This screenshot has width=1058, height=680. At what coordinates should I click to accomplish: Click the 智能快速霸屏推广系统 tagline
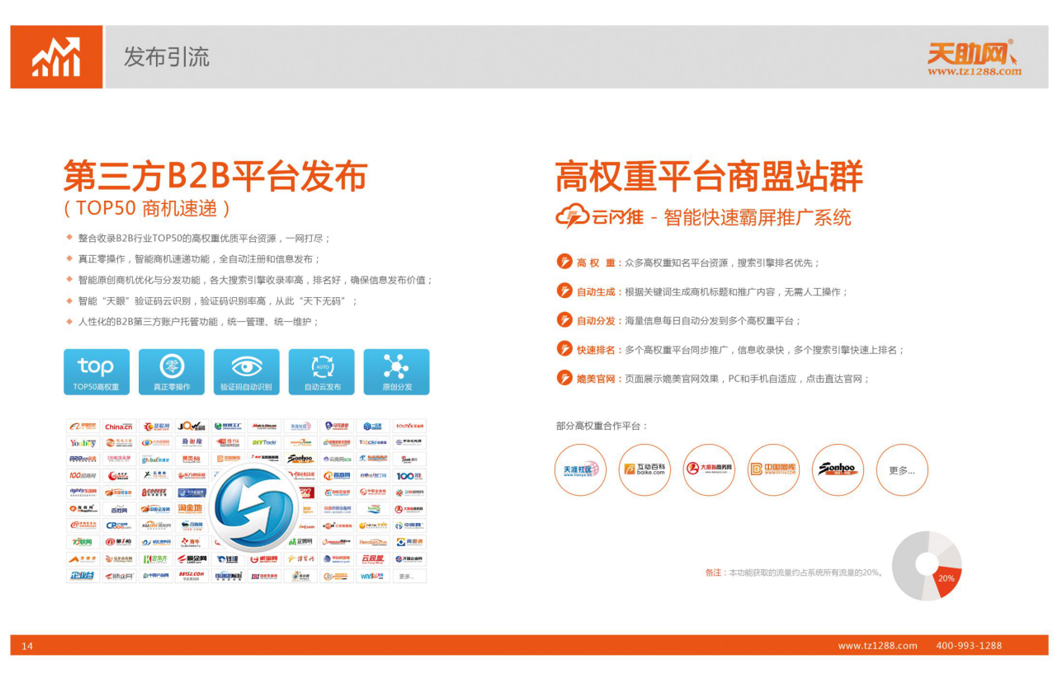tap(757, 218)
